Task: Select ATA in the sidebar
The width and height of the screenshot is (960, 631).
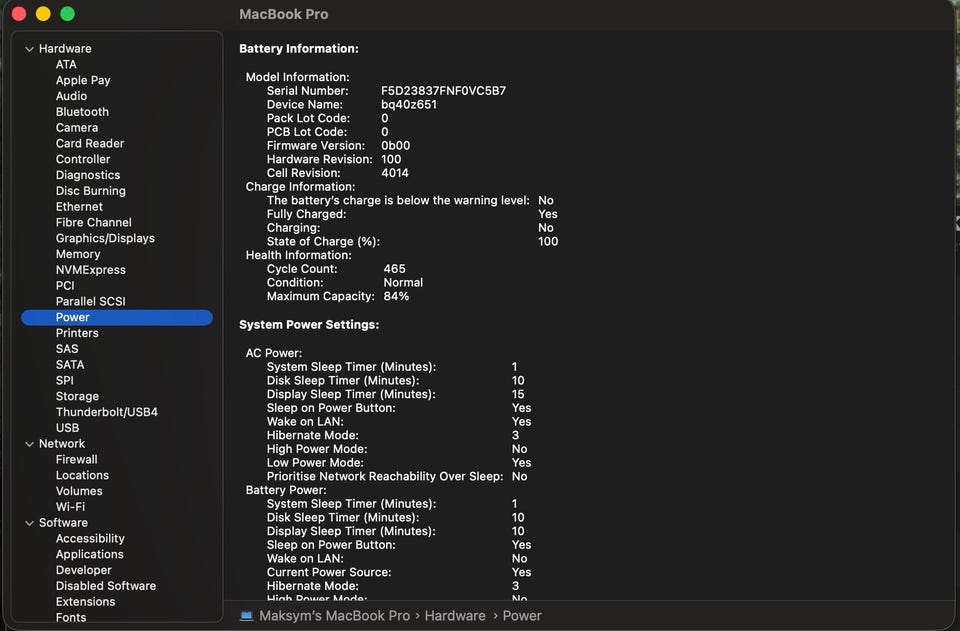Action: pyautogui.click(x=66, y=64)
